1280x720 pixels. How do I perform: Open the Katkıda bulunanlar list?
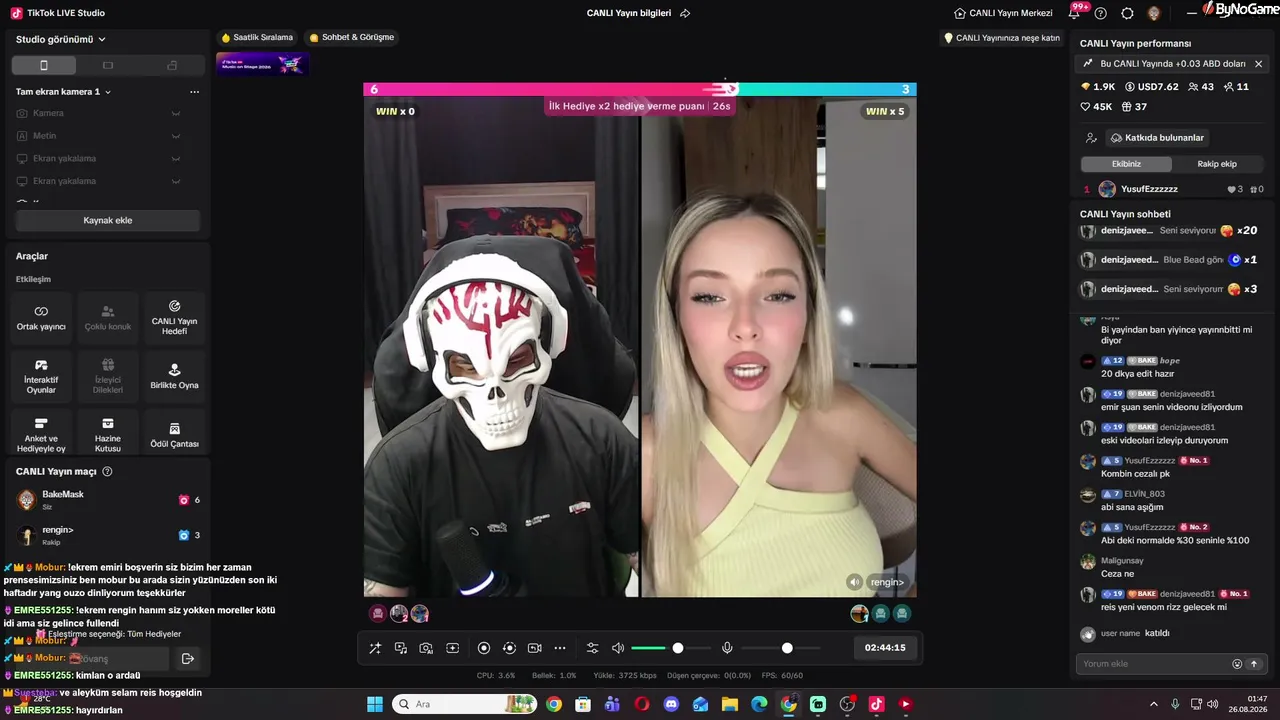tap(1157, 138)
